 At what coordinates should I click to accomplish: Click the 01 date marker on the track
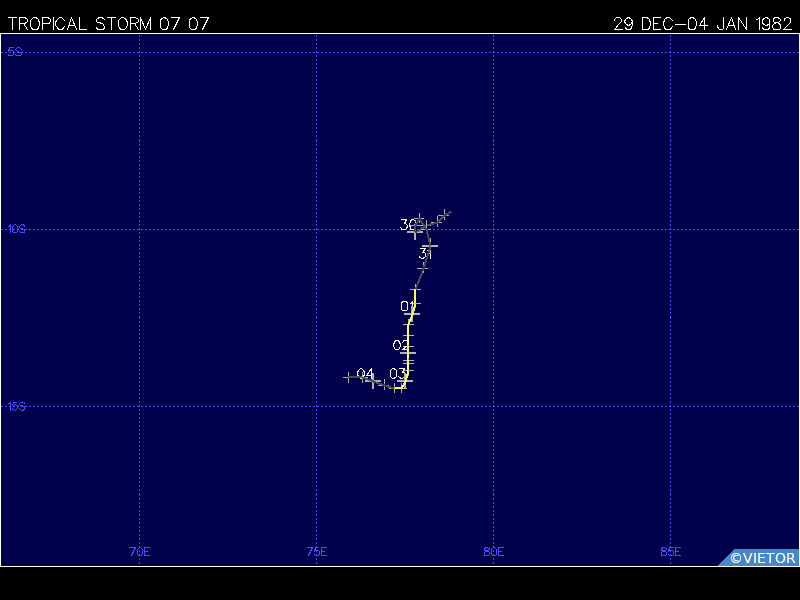(408, 306)
